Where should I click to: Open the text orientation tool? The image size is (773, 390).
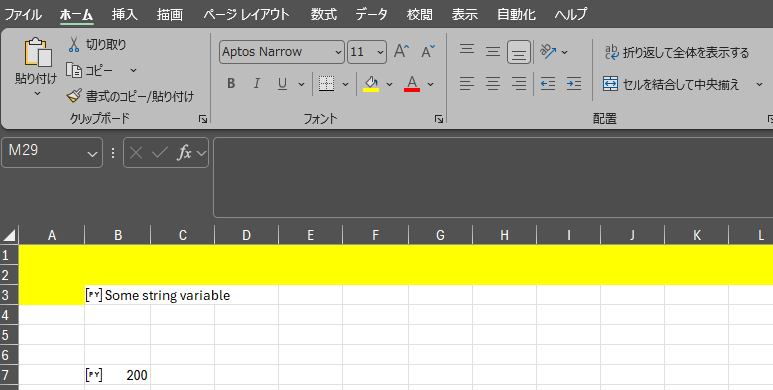coord(548,51)
